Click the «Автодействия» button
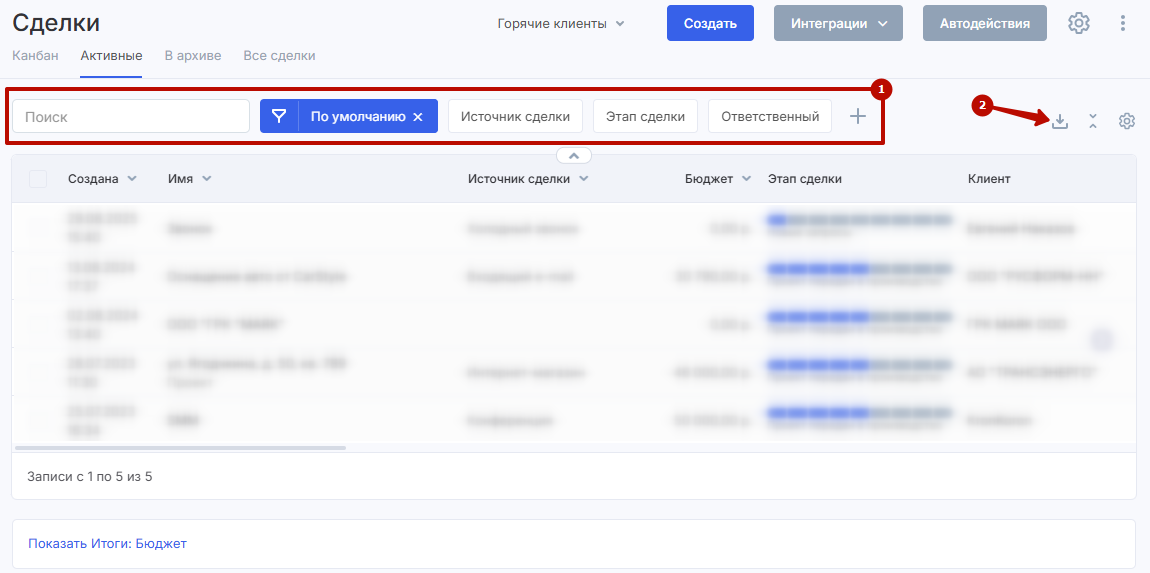 984,23
